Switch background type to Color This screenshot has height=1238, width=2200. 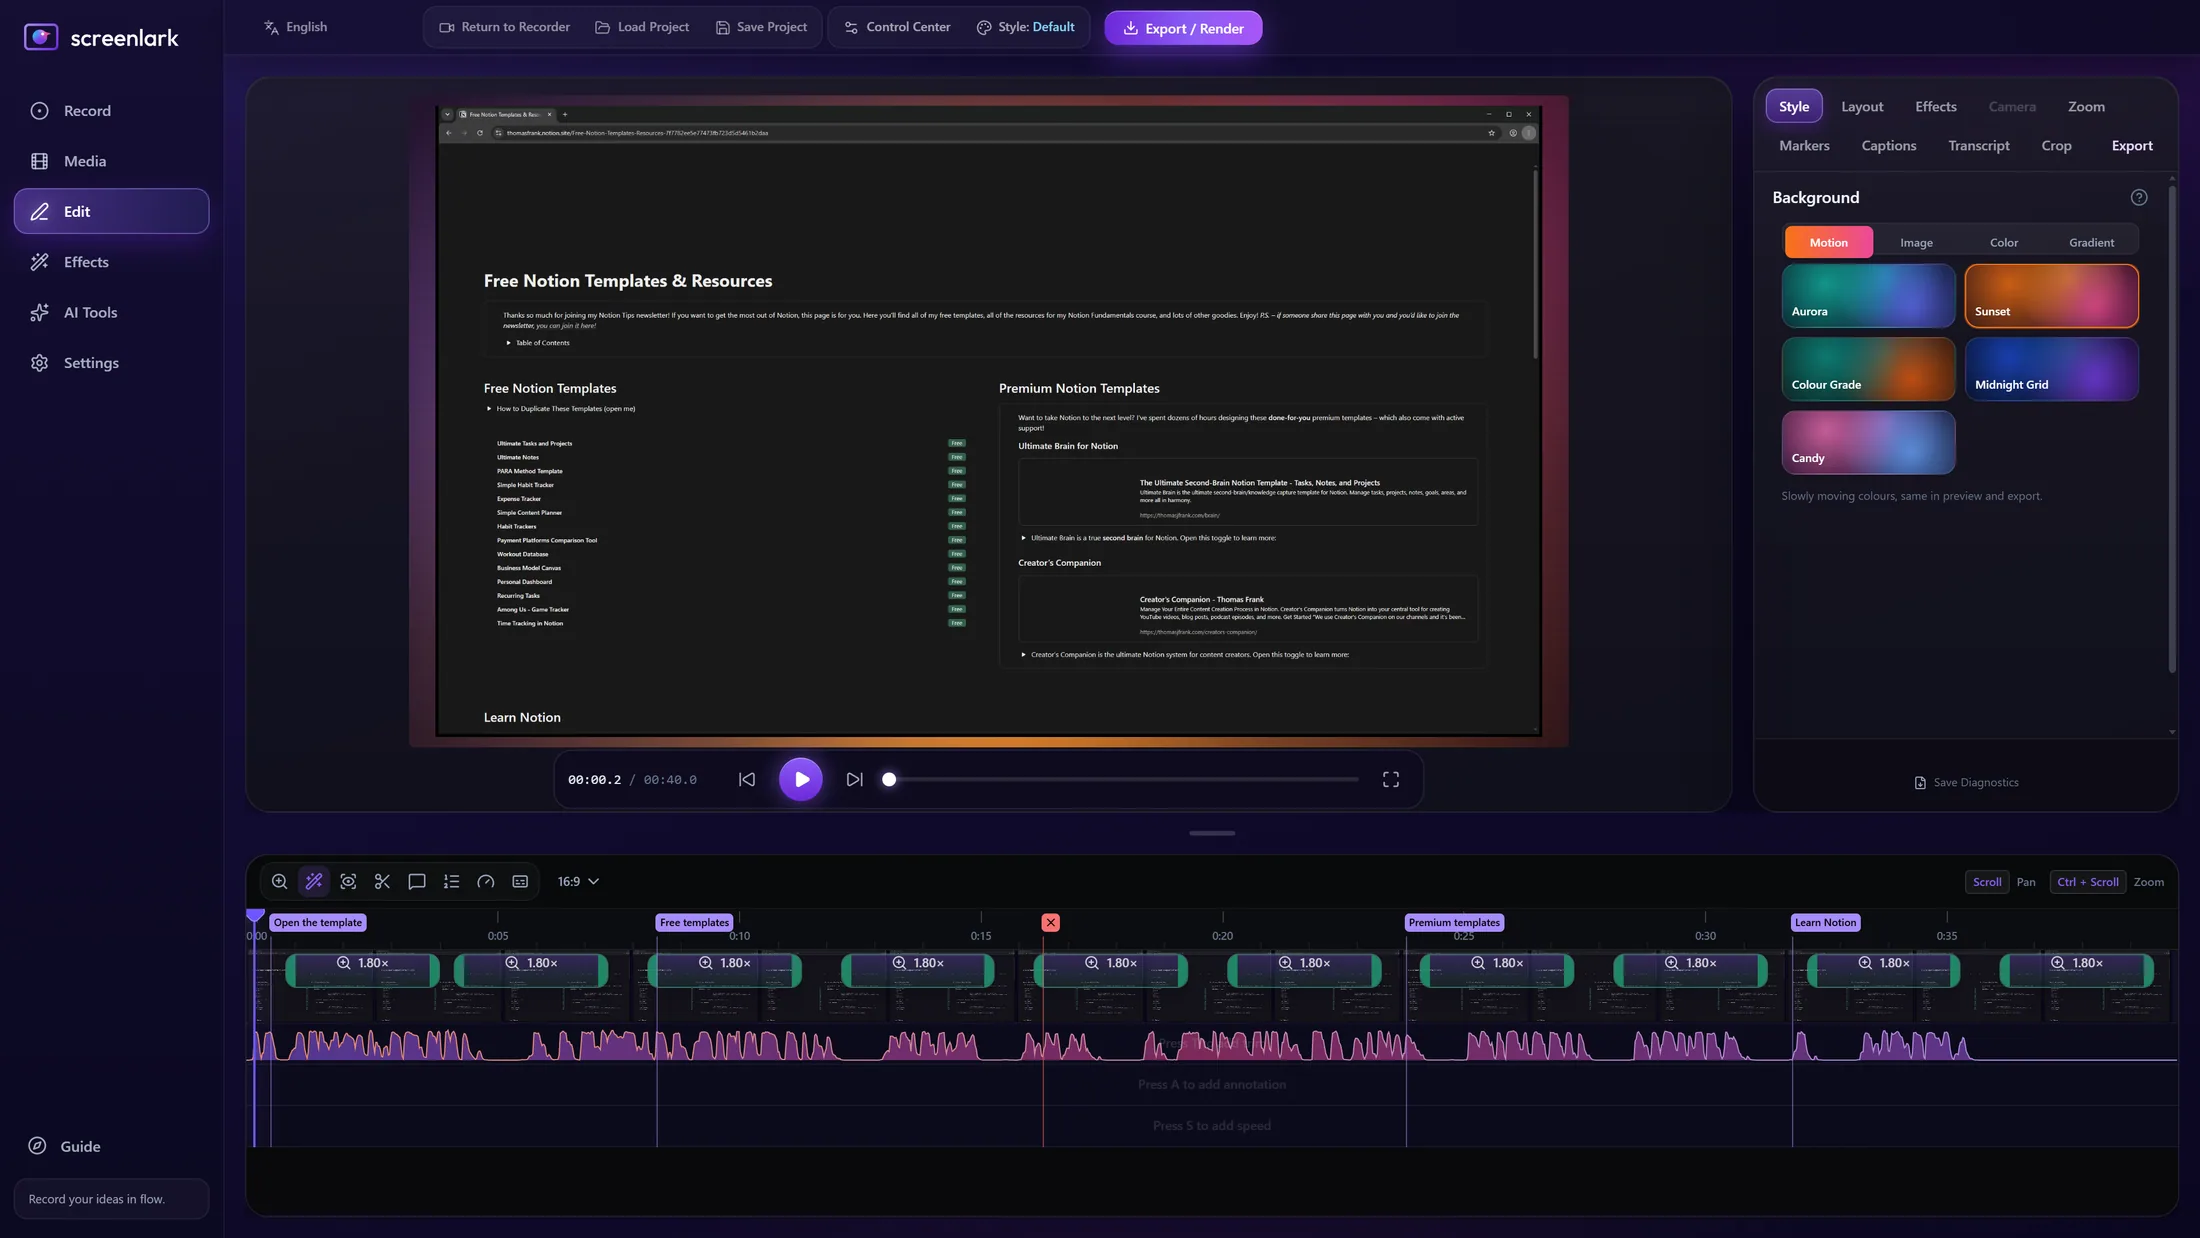[x=2003, y=243]
